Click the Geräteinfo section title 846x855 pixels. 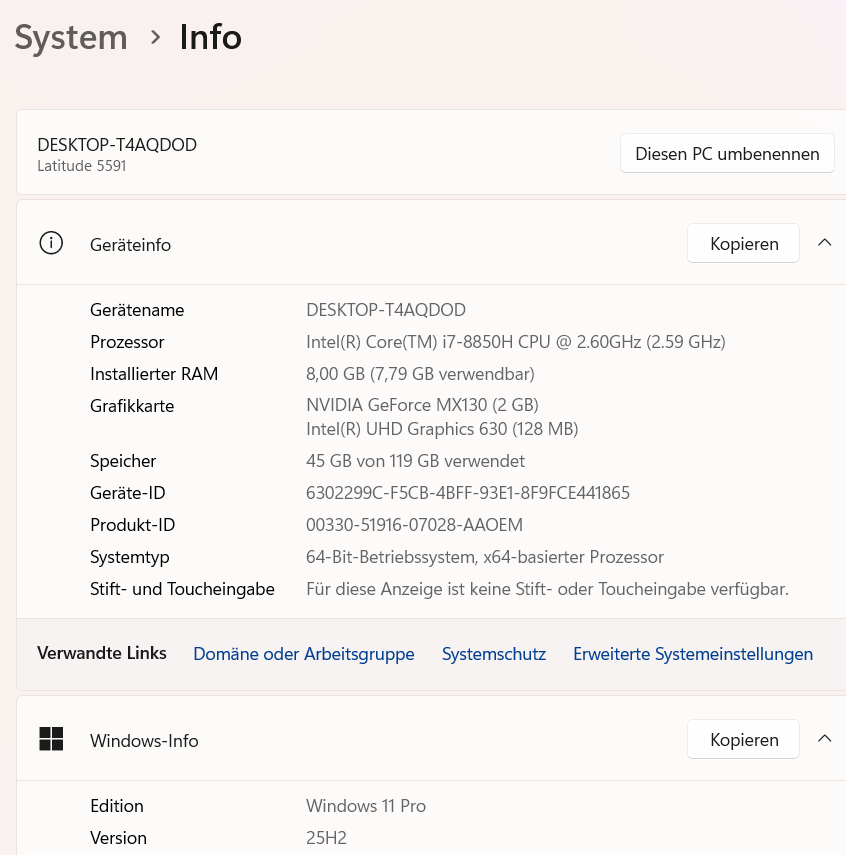point(130,245)
